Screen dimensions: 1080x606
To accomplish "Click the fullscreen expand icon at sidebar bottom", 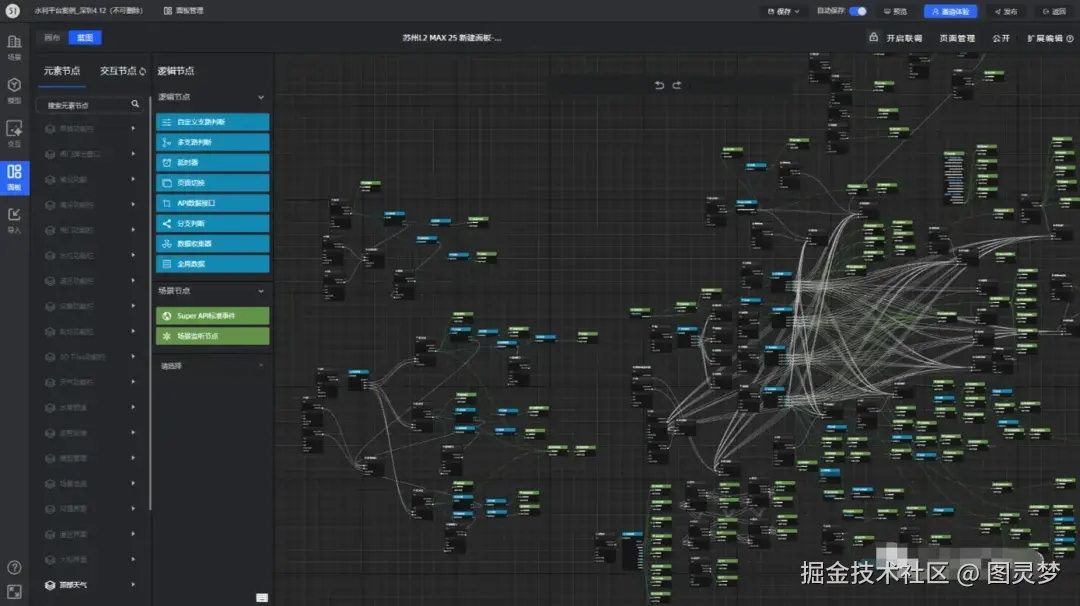I will coord(14,592).
